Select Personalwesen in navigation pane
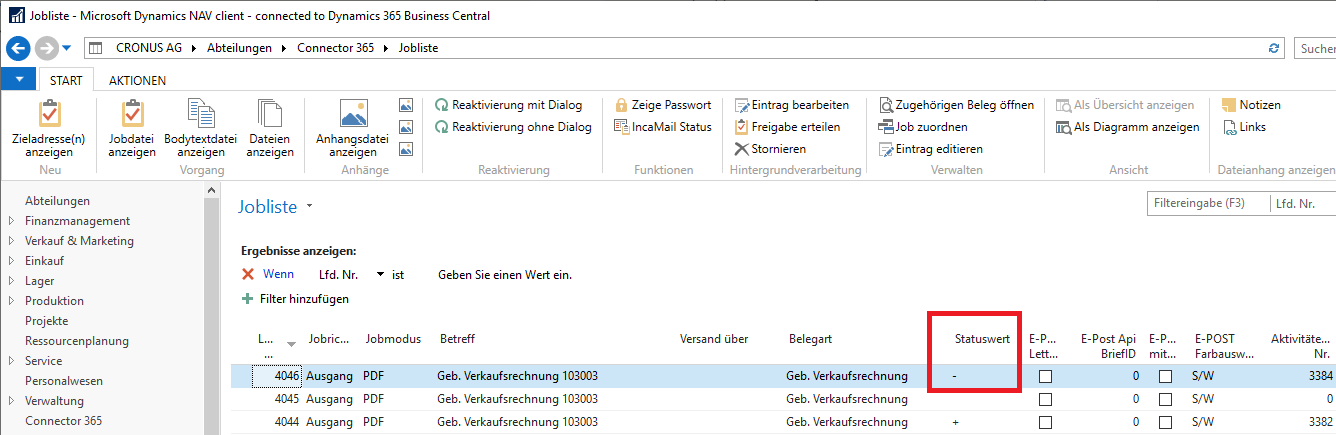 64,381
